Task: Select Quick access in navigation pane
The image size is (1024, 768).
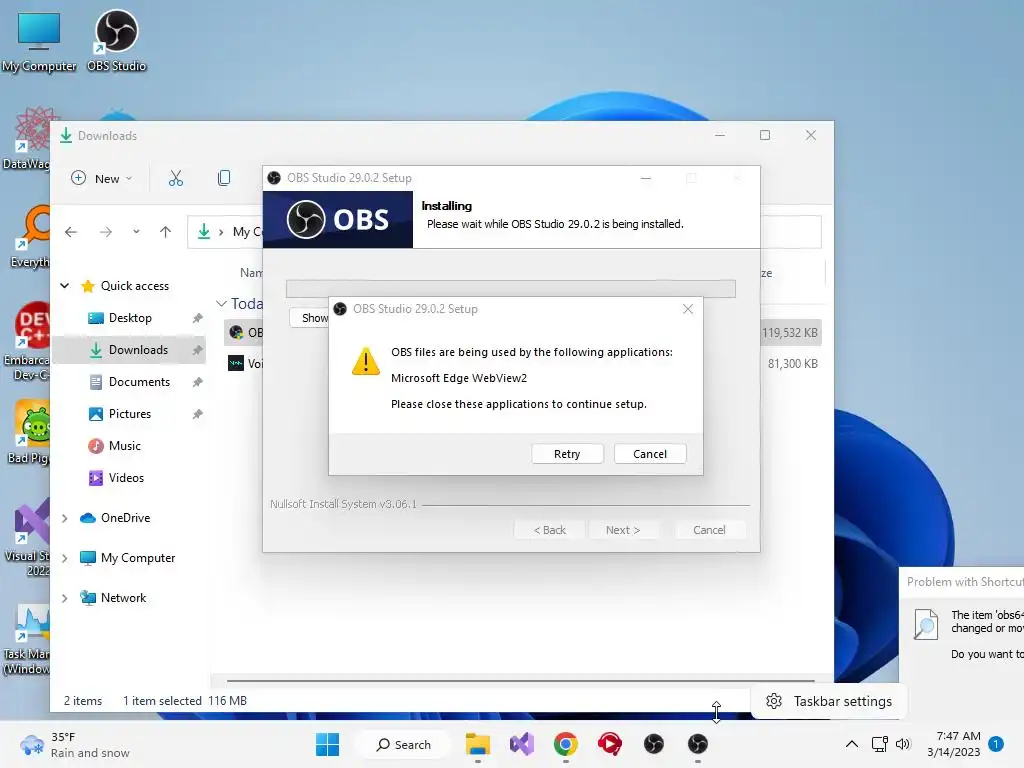Action: coord(134,285)
